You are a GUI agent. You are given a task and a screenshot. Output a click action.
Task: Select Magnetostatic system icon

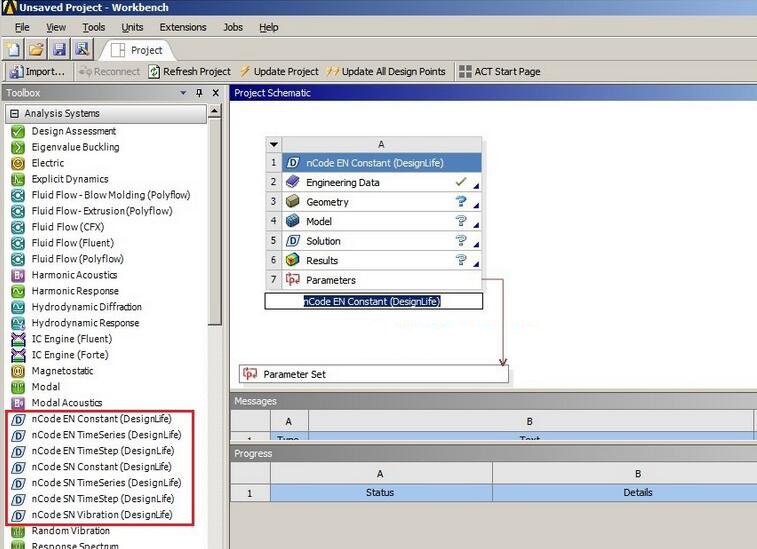(18, 371)
